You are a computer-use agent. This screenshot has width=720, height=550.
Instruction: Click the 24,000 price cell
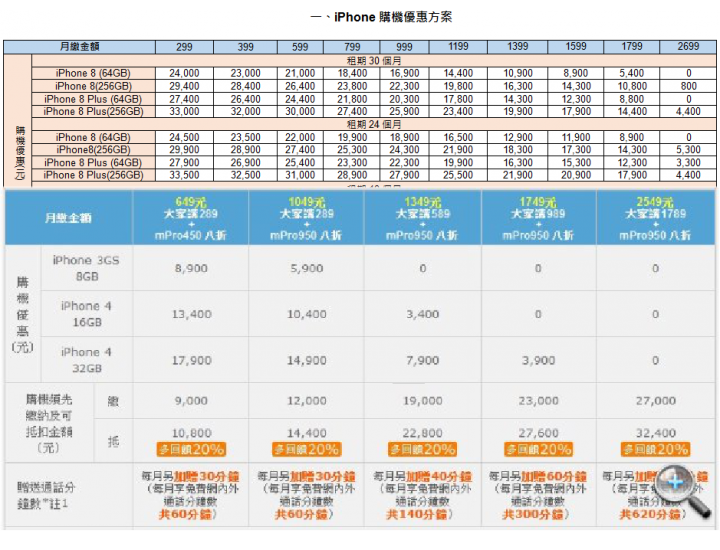click(x=184, y=73)
